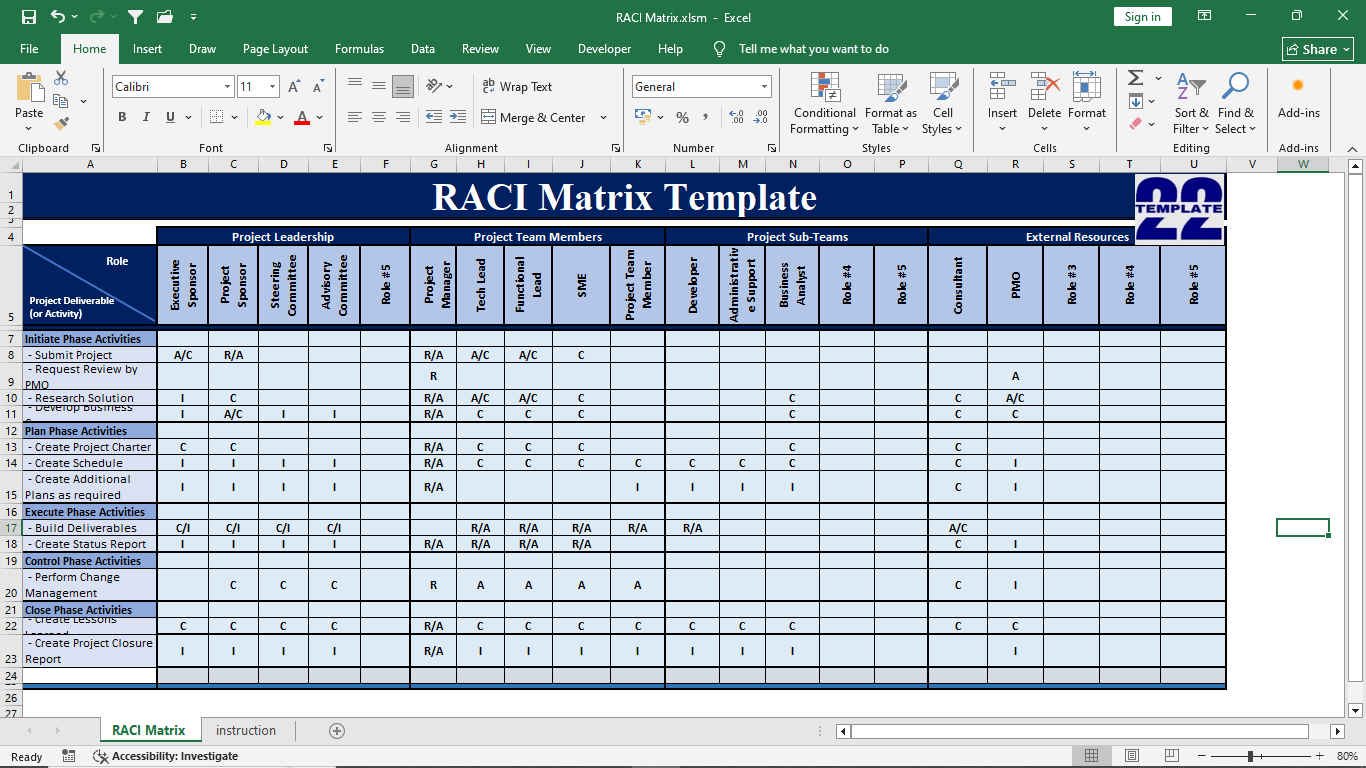Click the Cut scissors icon
This screenshot has height=768, width=1366.
[61, 78]
